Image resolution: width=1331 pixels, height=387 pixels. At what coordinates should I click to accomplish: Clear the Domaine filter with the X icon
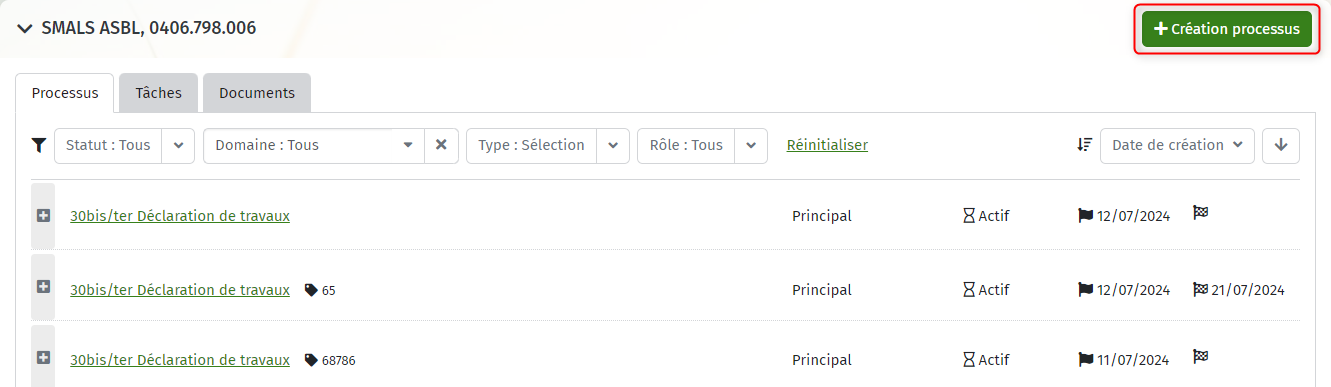(x=441, y=145)
